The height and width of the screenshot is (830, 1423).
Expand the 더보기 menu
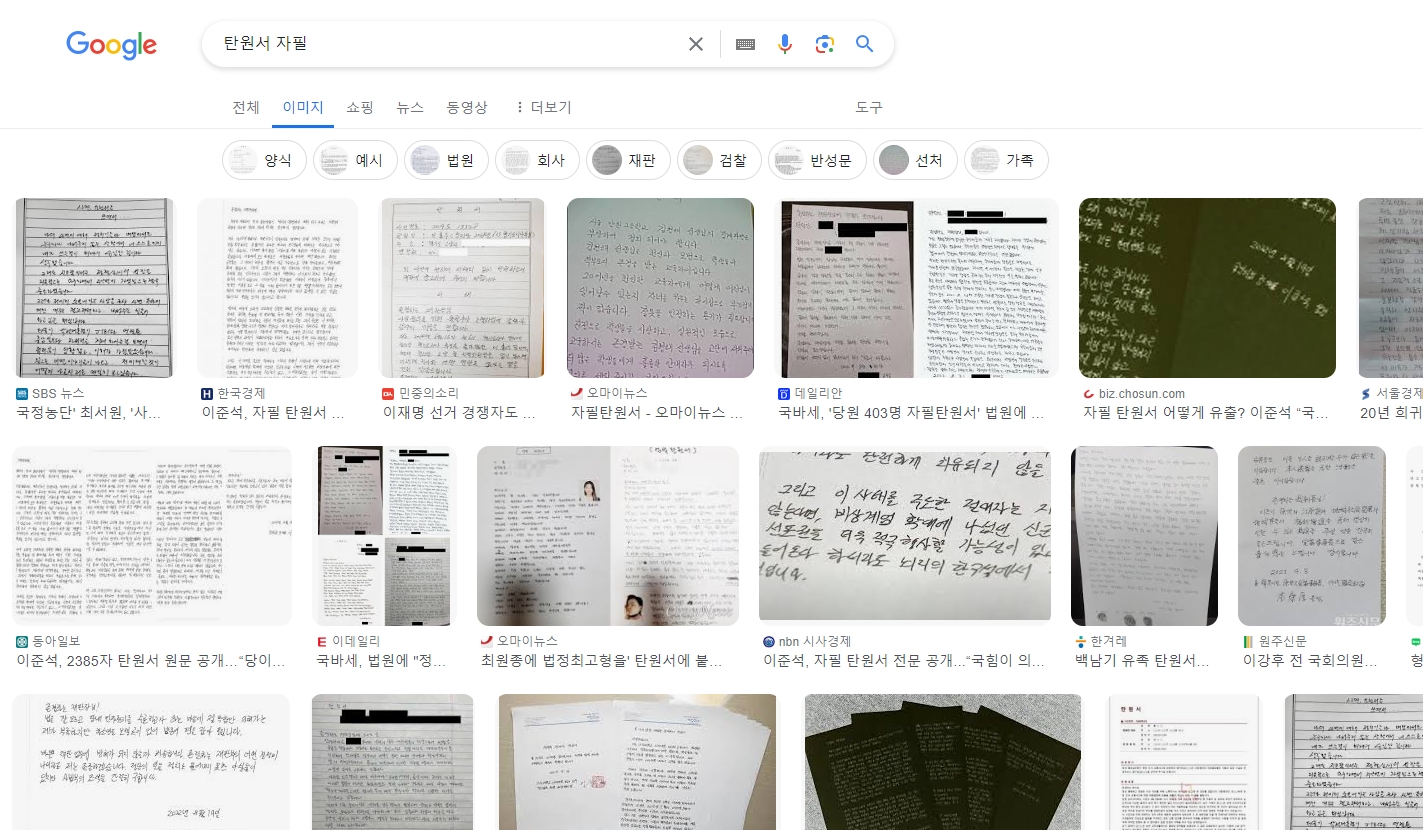tap(543, 107)
